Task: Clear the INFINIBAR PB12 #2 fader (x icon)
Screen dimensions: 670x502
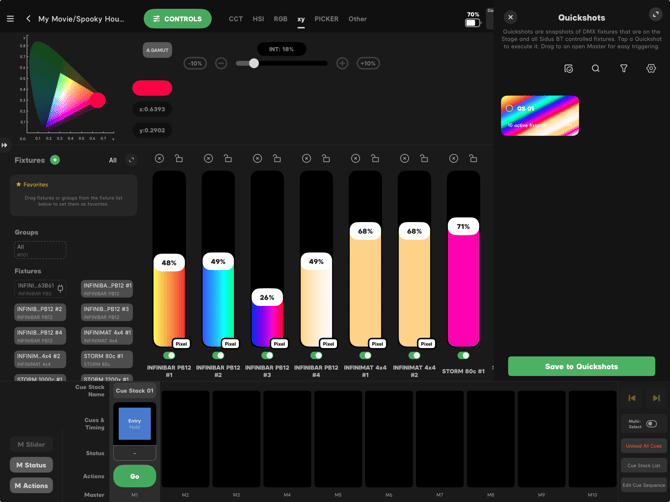Action: click(208, 159)
